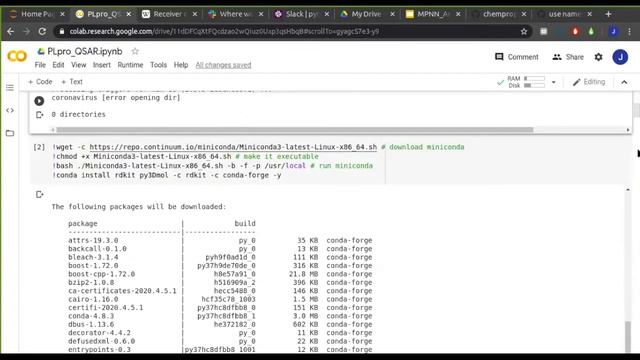Click the notebook title PLpro_QSAR.ipynb
Image resolution: width=640 pixels, height=360 pixels.
pyautogui.click(x=84, y=51)
